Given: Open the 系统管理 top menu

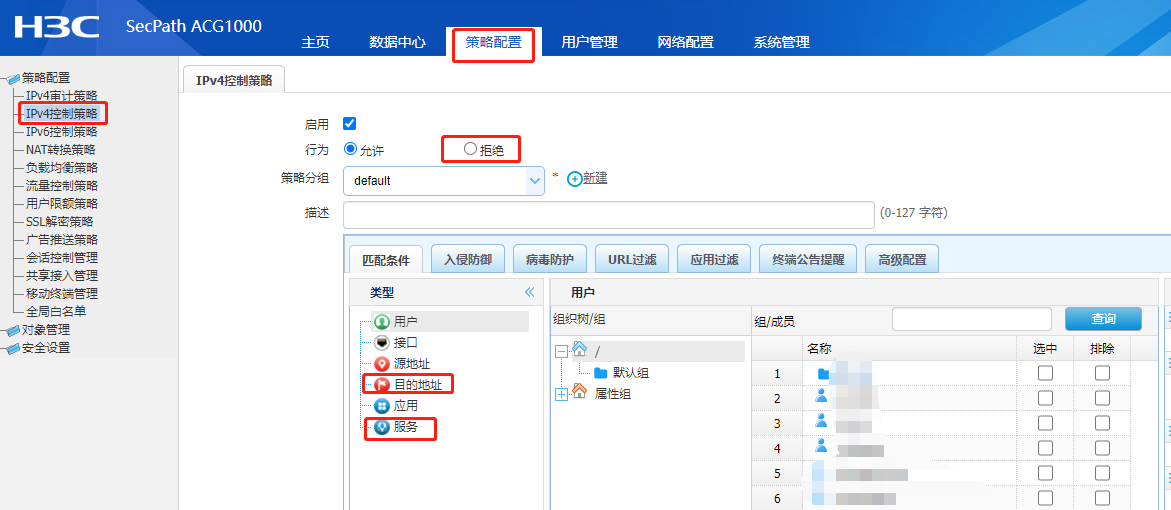Looking at the screenshot, I should 781,43.
